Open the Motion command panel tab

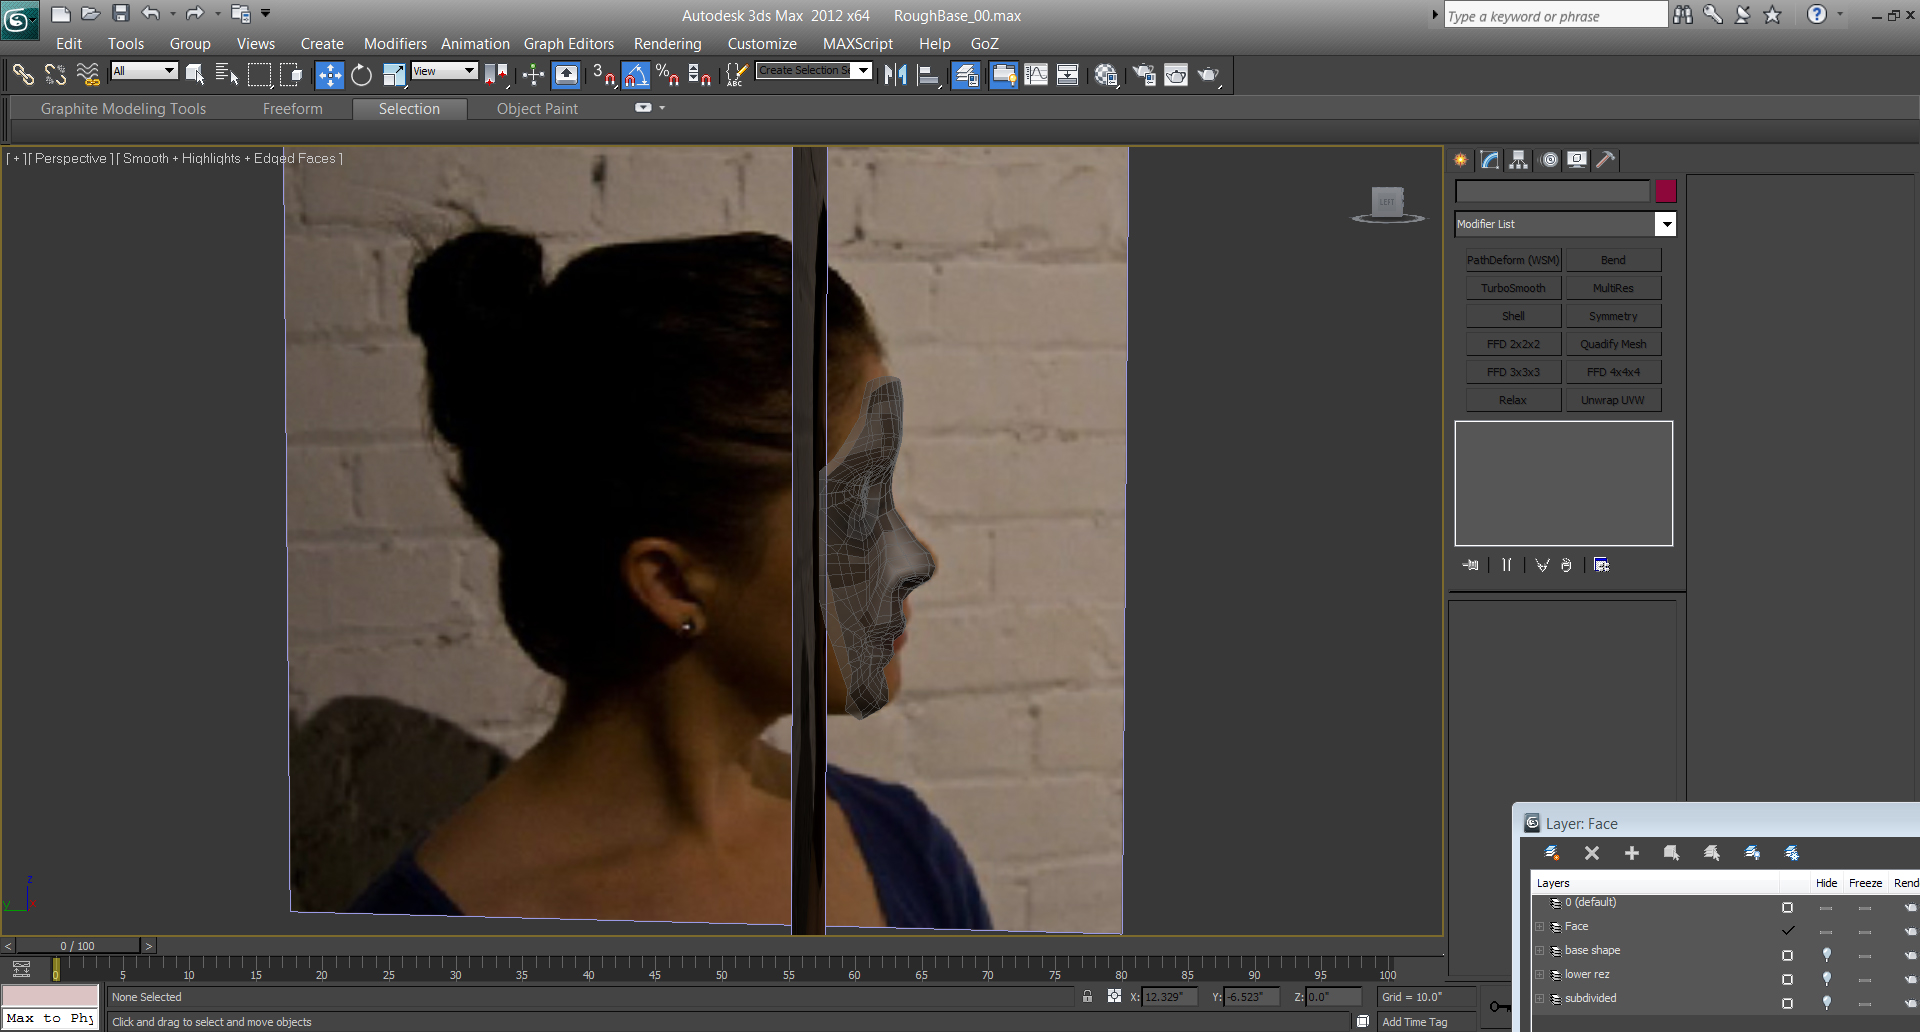(x=1549, y=160)
